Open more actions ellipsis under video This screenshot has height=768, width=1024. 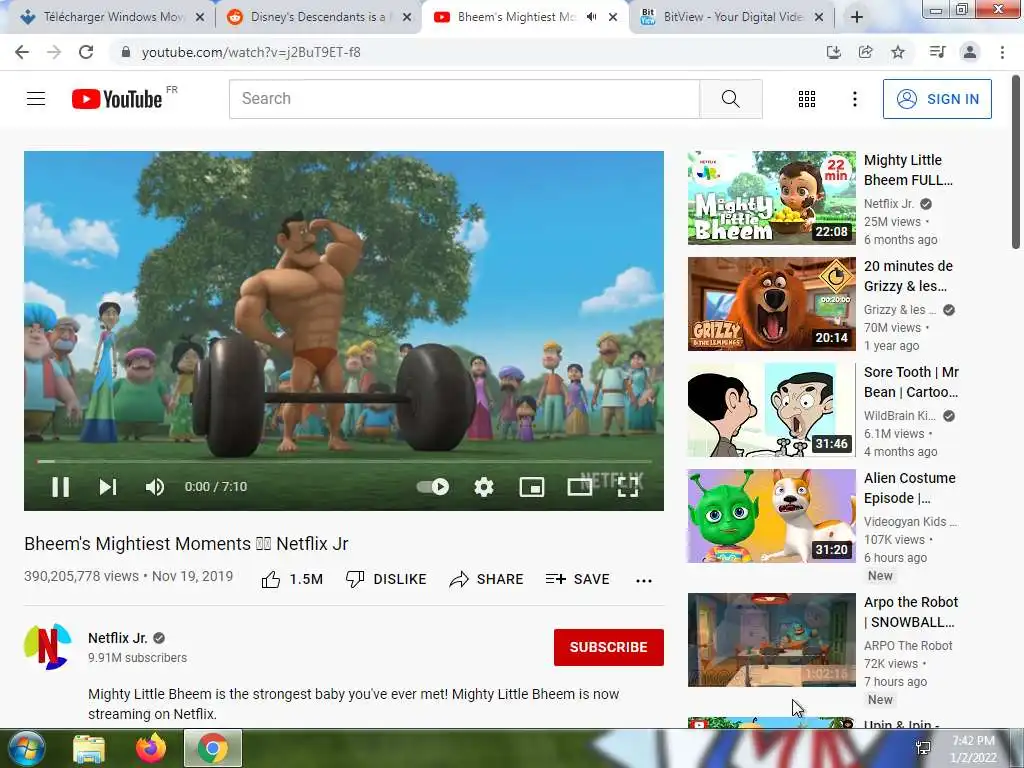[x=644, y=581]
